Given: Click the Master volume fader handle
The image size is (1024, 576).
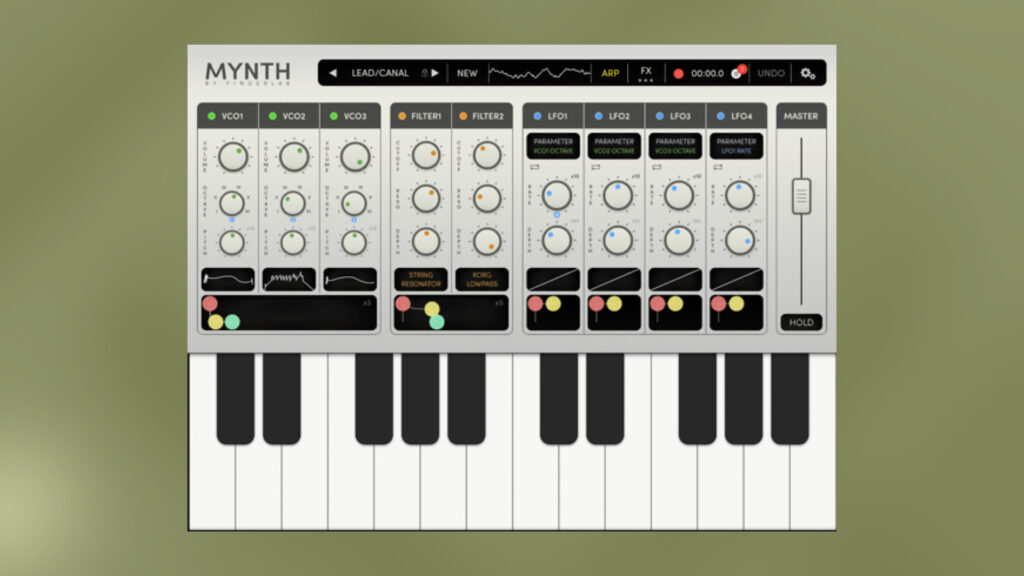Looking at the screenshot, I should 801,195.
